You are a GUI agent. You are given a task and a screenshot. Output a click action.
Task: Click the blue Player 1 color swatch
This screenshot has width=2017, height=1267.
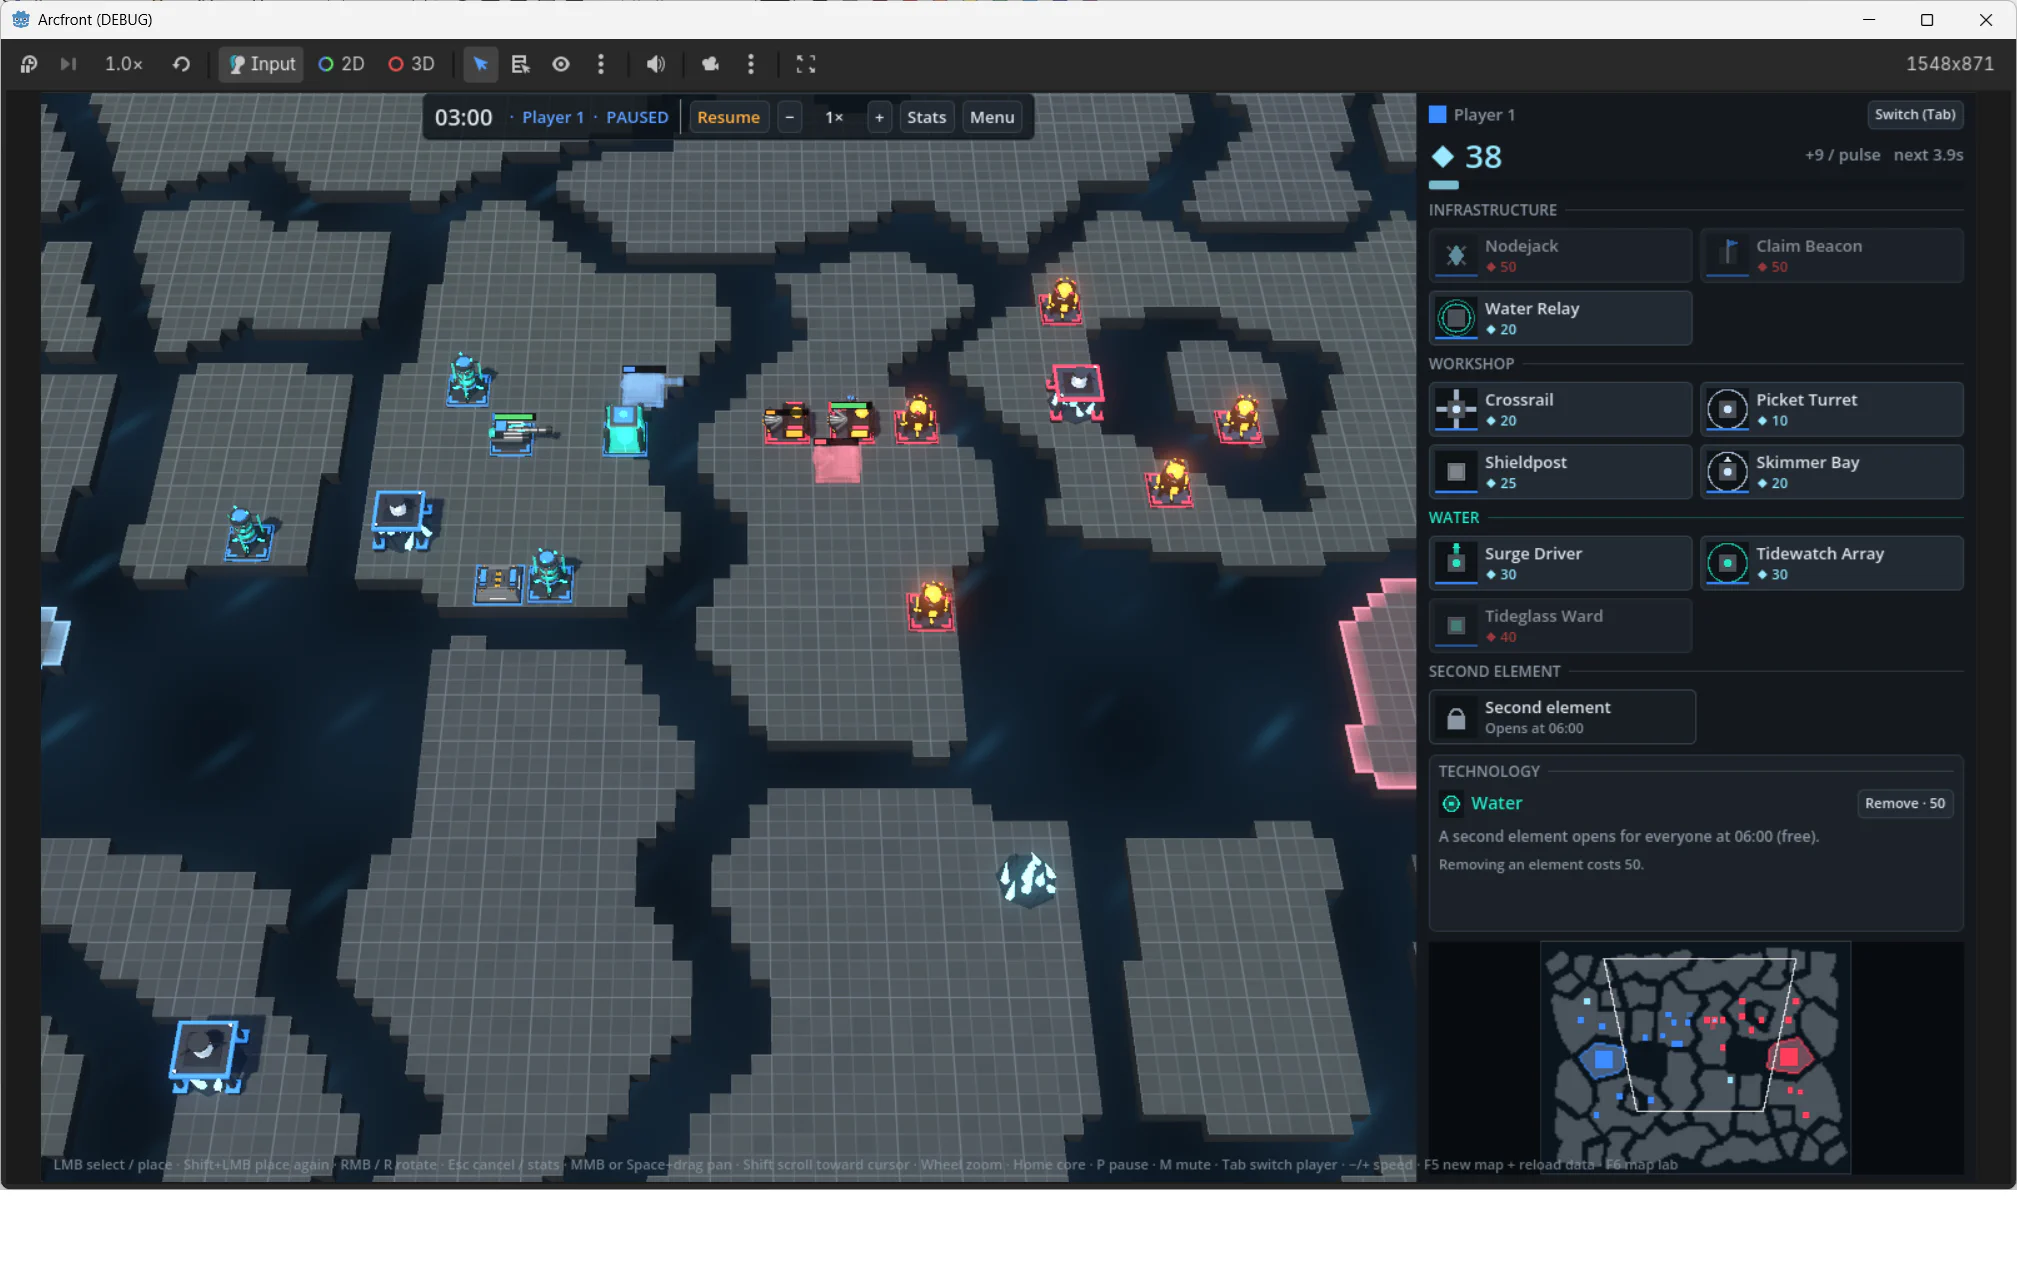click(x=1437, y=115)
